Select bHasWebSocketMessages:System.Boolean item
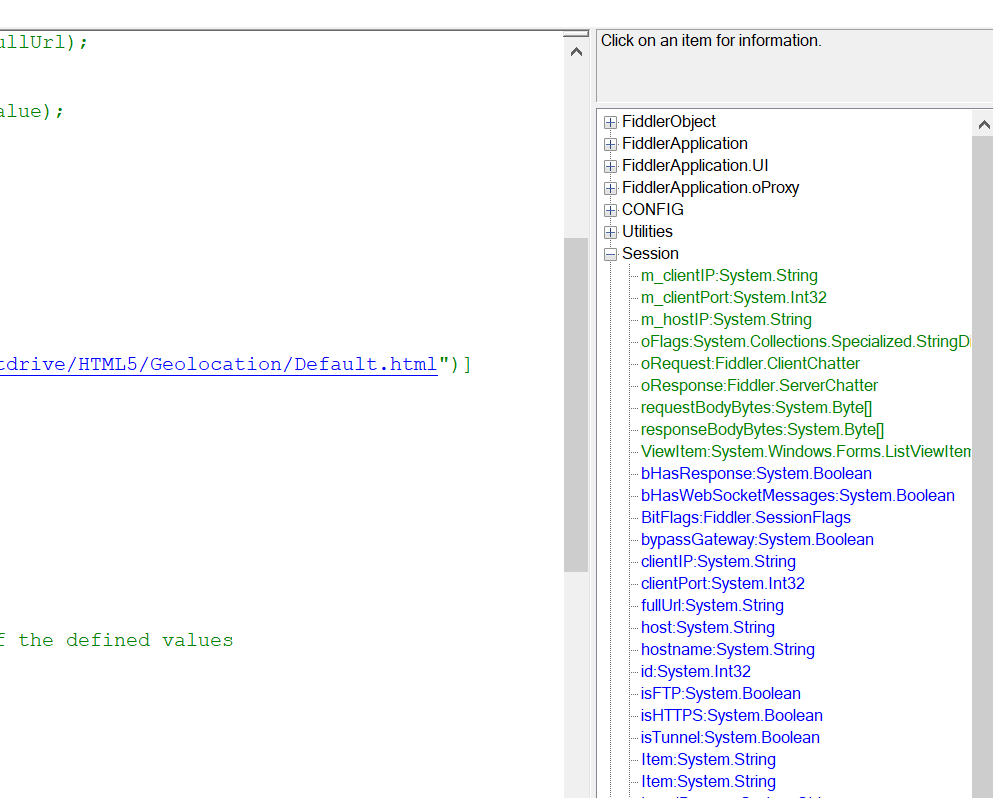Screen dimensions: 993x798 (798, 496)
